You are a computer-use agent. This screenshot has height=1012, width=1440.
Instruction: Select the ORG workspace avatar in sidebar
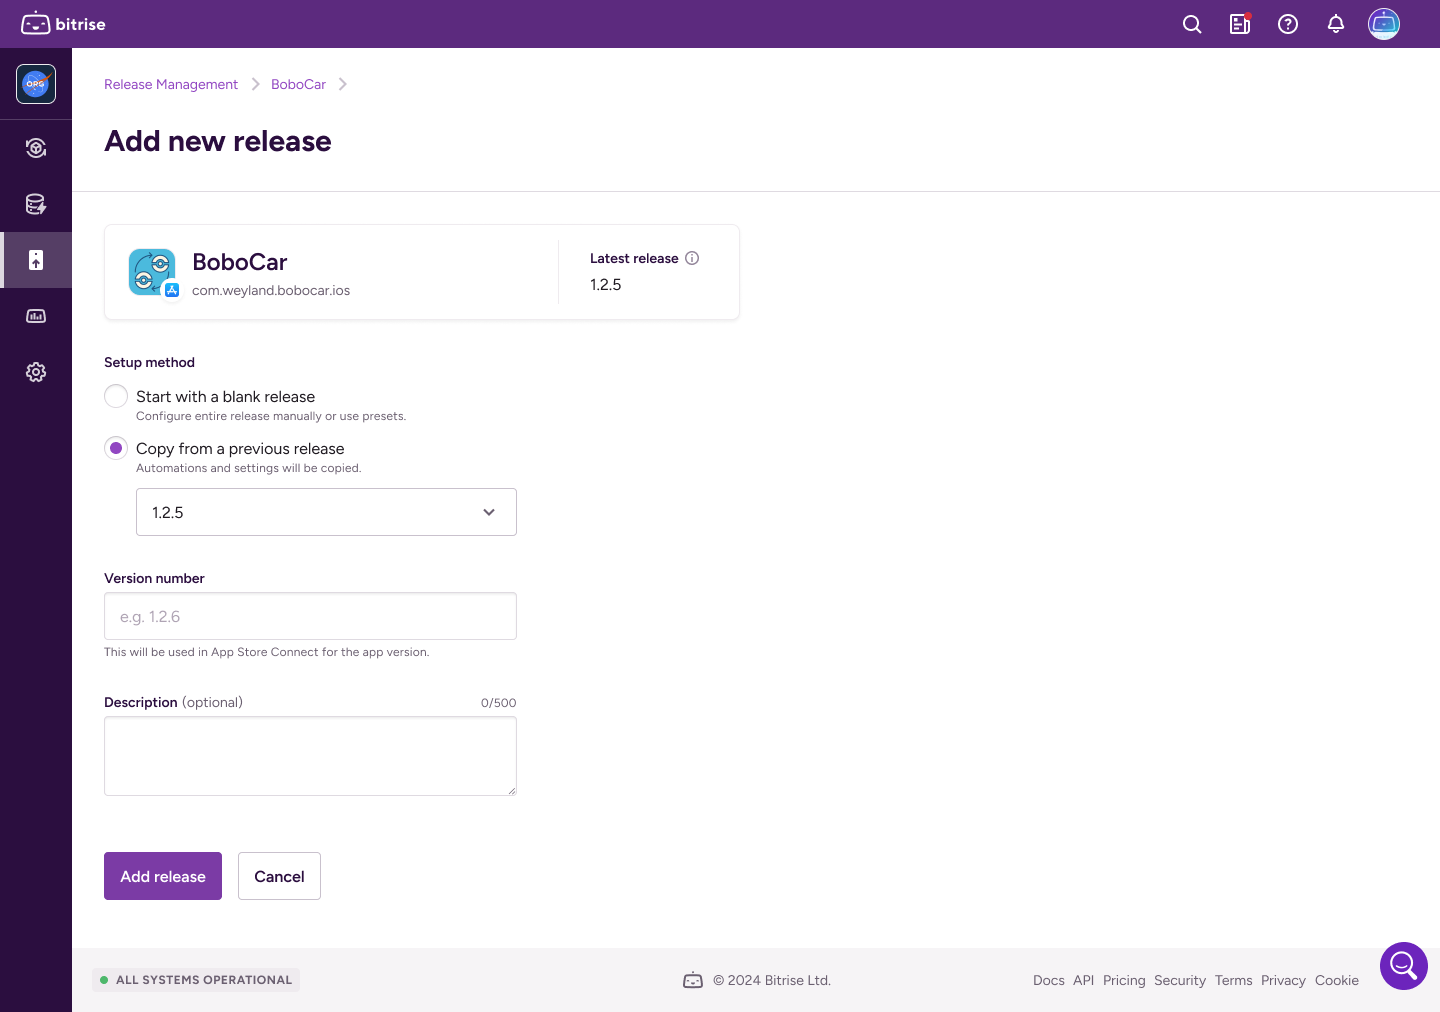point(36,84)
